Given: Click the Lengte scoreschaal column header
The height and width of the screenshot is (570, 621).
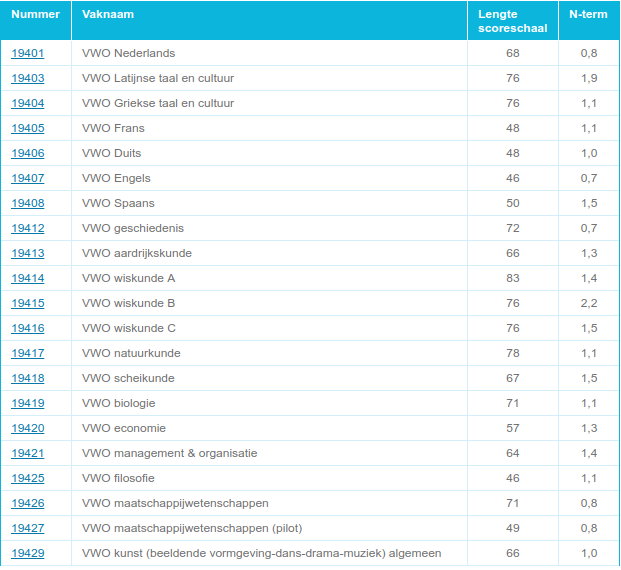Looking at the screenshot, I should click(512, 21).
